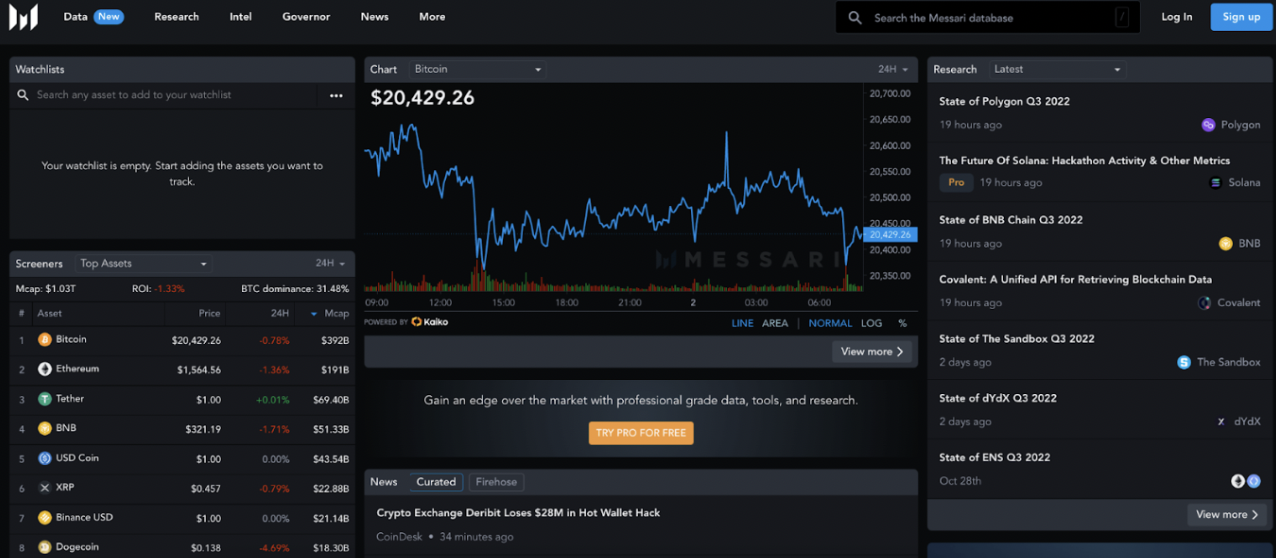Screen dimensions: 1276x558
Task: Sort screener by Asset column
Action: click(x=50, y=313)
